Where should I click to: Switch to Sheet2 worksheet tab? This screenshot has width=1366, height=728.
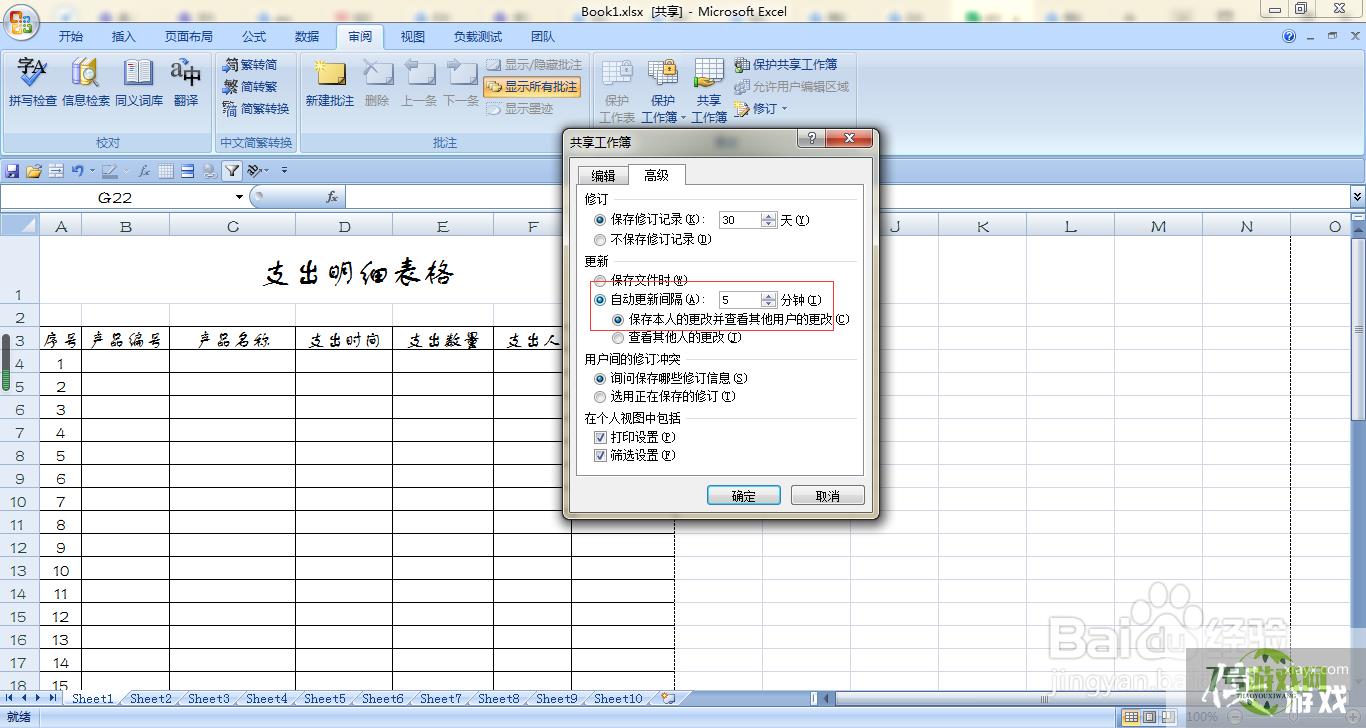(x=150, y=699)
